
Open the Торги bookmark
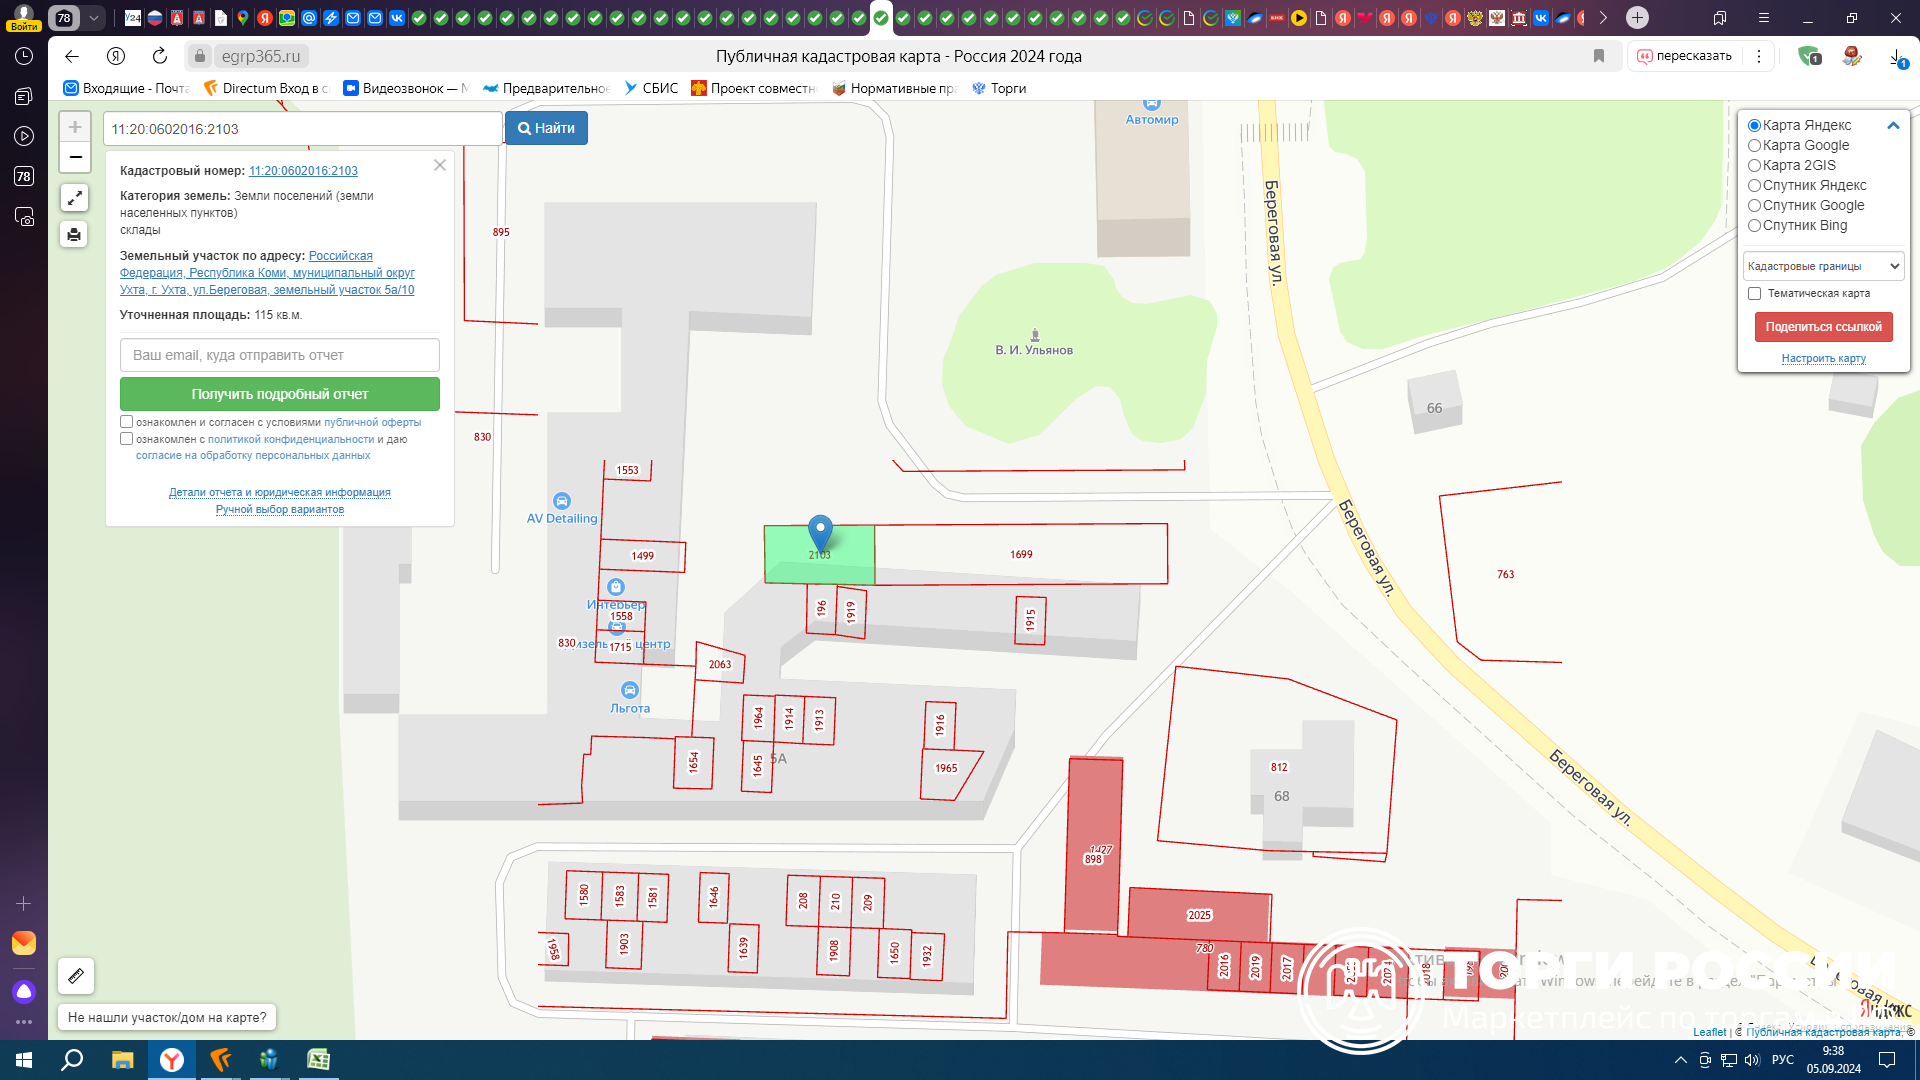[x=999, y=88]
